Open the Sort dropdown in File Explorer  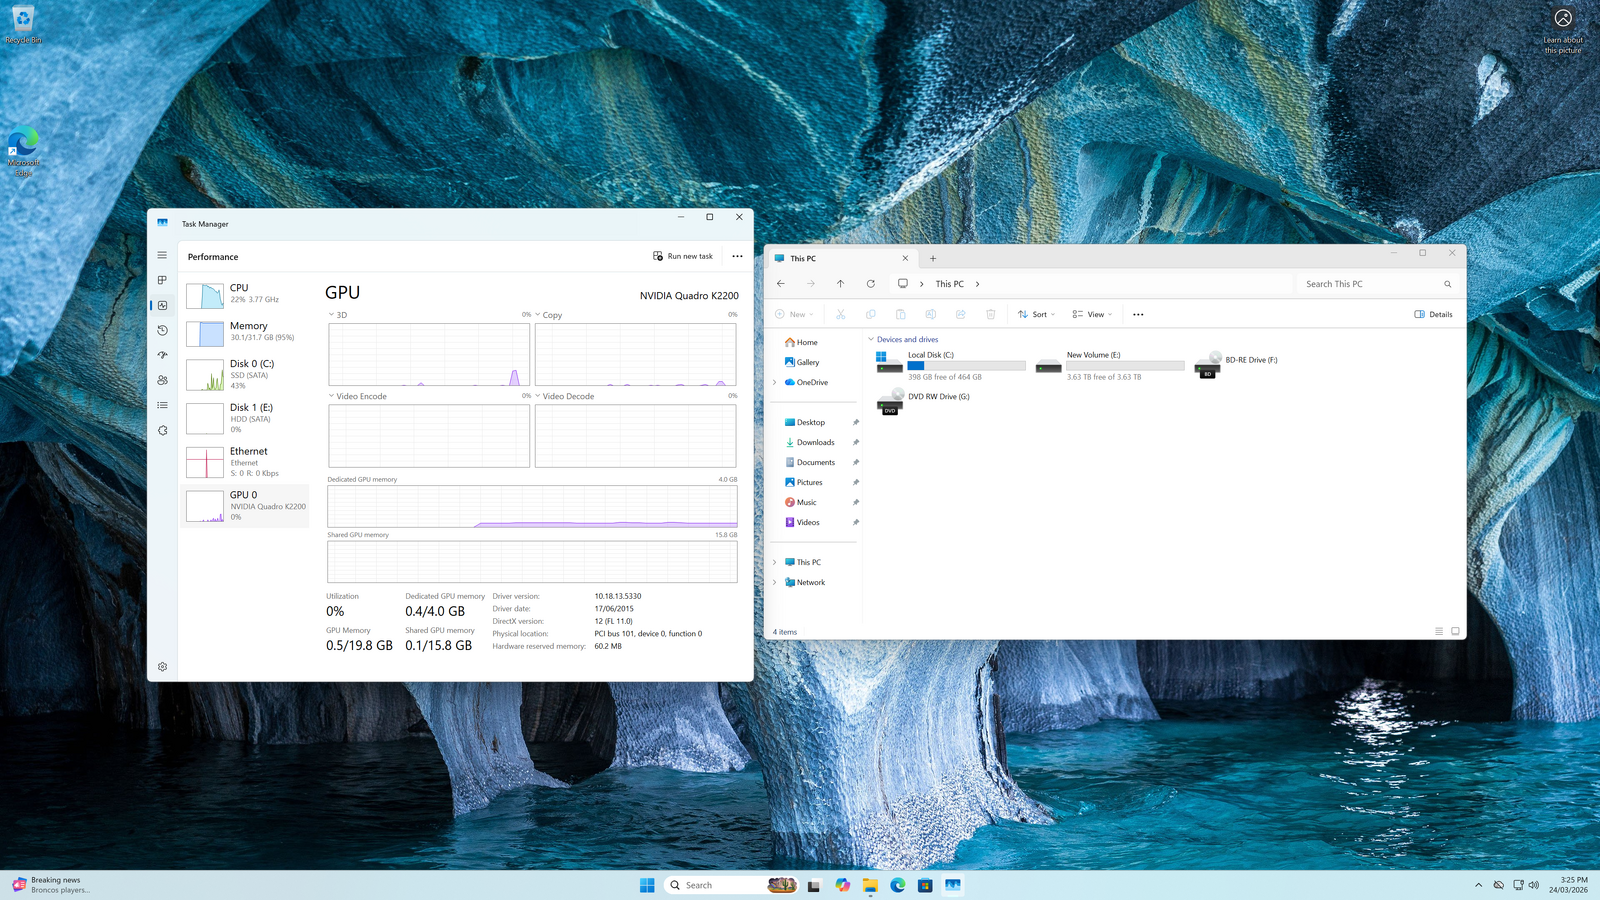(x=1036, y=314)
